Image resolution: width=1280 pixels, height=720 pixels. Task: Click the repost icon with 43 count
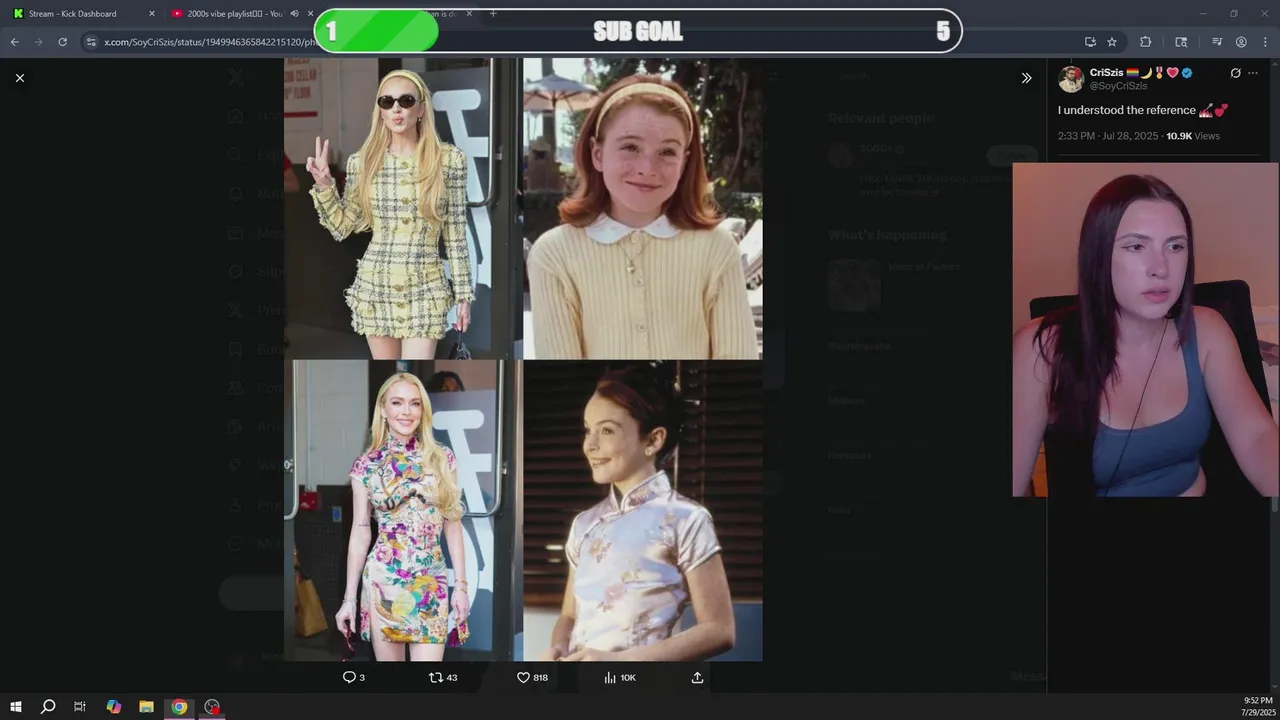pyautogui.click(x=442, y=677)
